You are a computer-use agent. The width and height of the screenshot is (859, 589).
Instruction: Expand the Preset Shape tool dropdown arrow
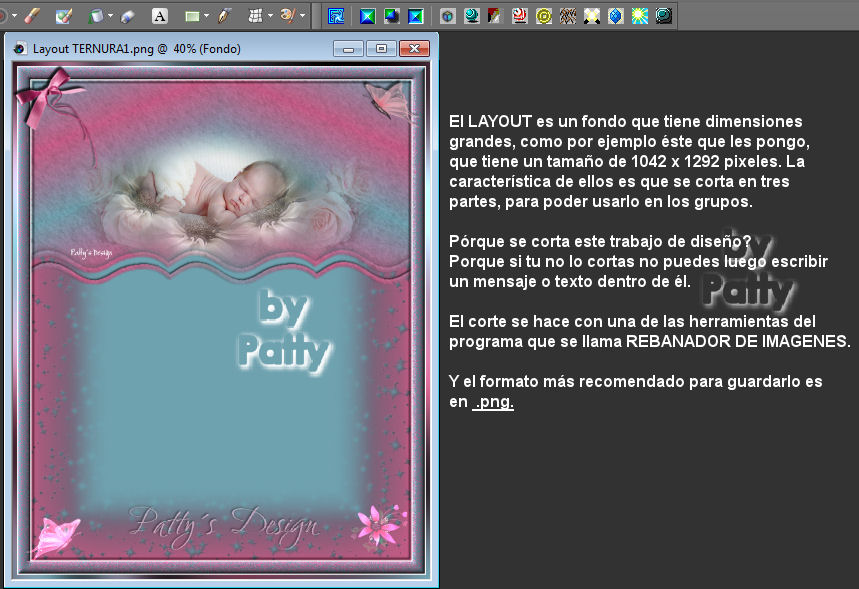coord(206,16)
